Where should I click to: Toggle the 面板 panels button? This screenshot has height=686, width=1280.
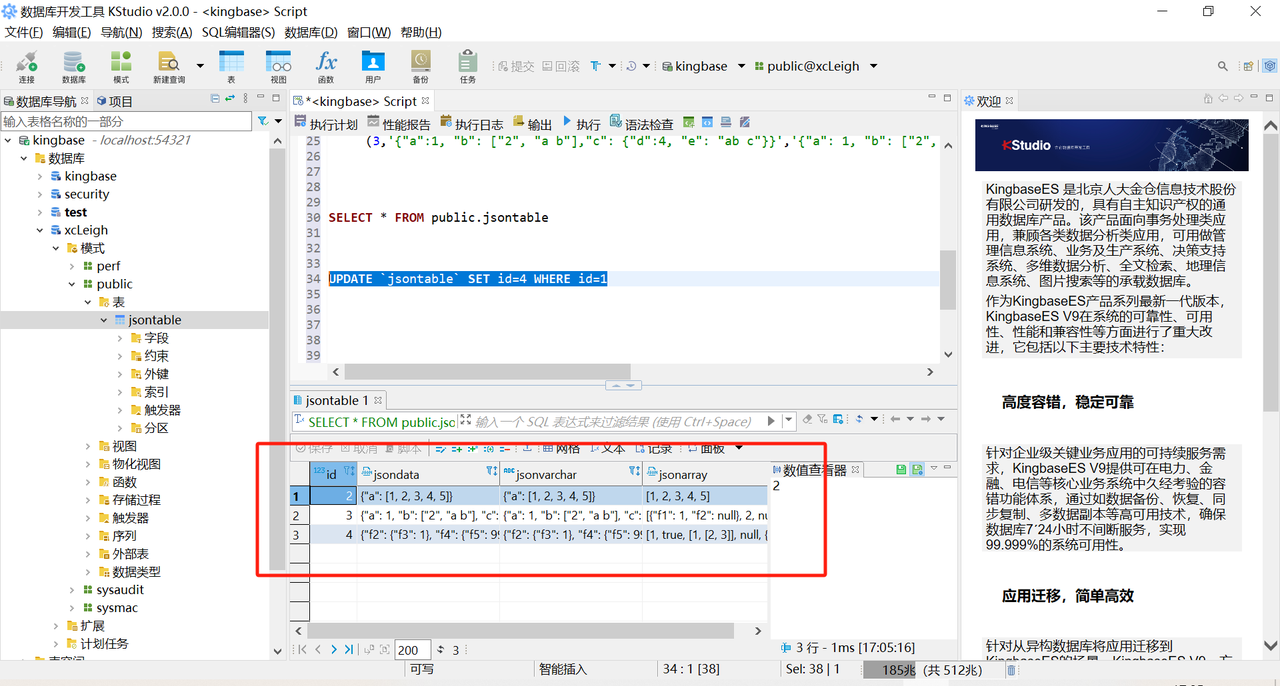(x=705, y=448)
